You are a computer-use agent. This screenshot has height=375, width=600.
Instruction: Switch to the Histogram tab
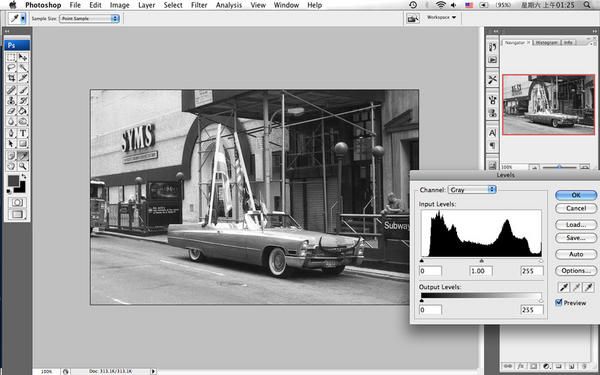[546, 42]
